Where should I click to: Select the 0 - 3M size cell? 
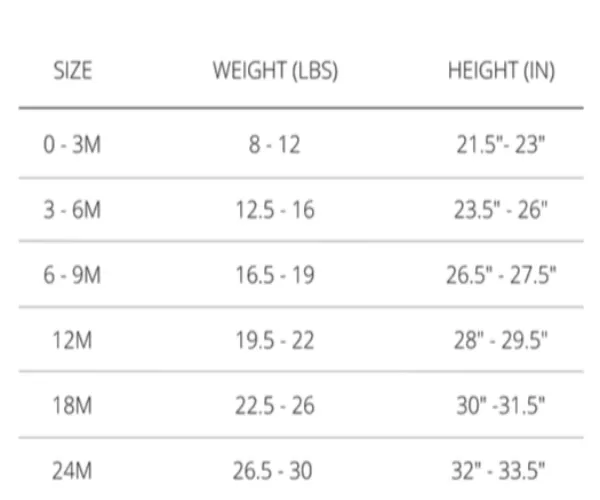pyautogui.click(x=72, y=145)
